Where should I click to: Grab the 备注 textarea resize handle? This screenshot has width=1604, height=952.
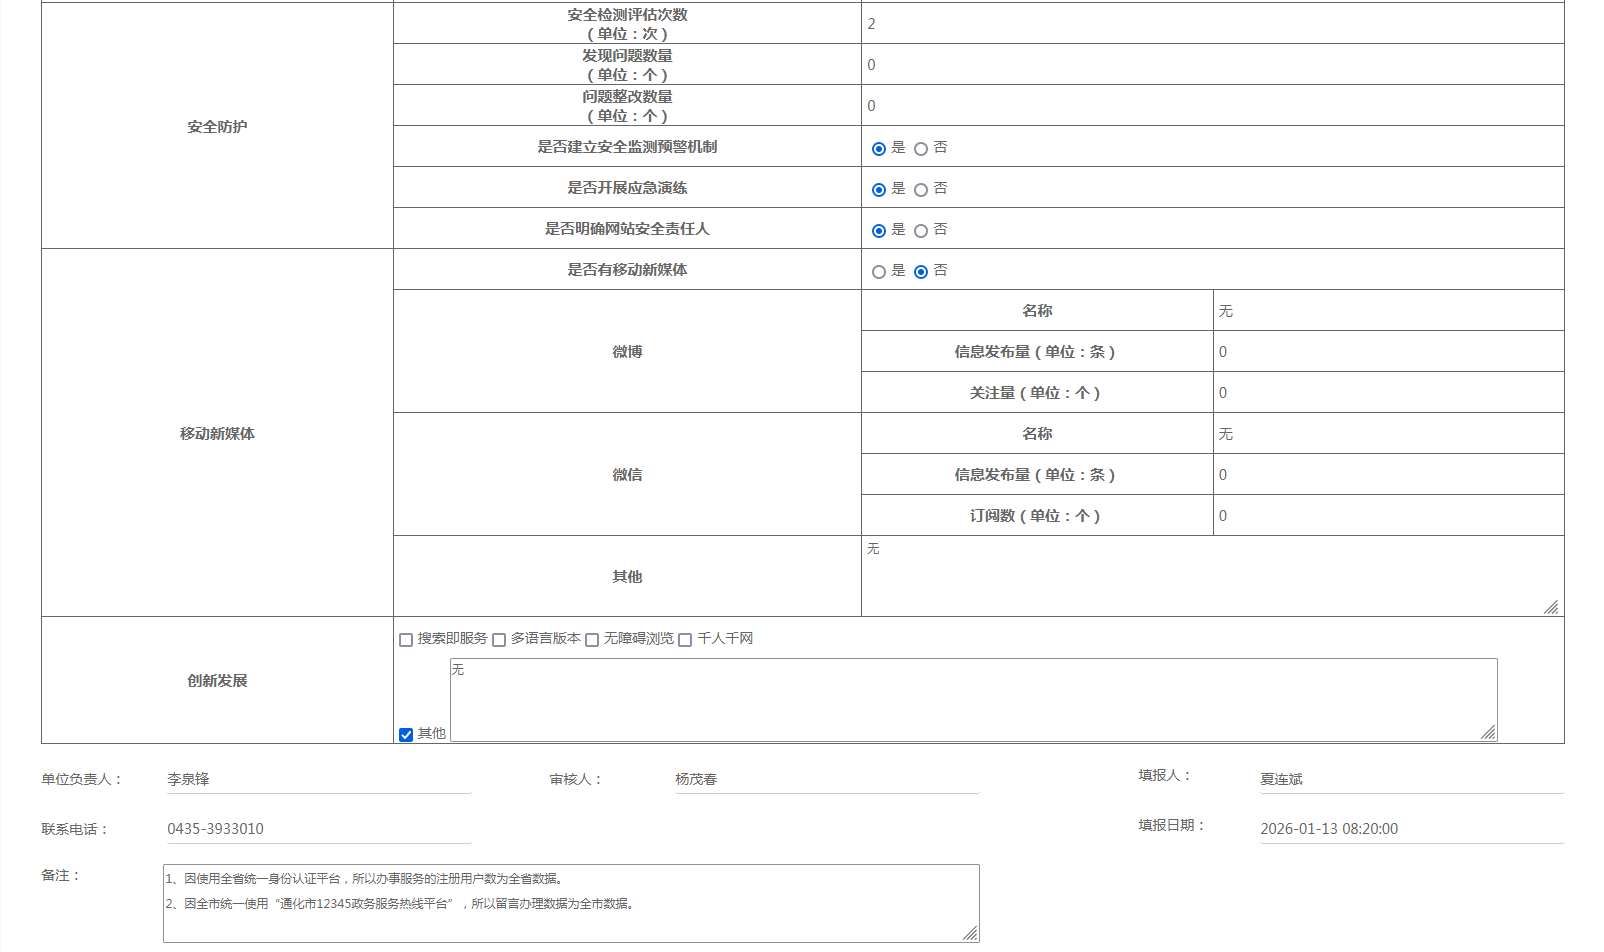click(970, 933)
